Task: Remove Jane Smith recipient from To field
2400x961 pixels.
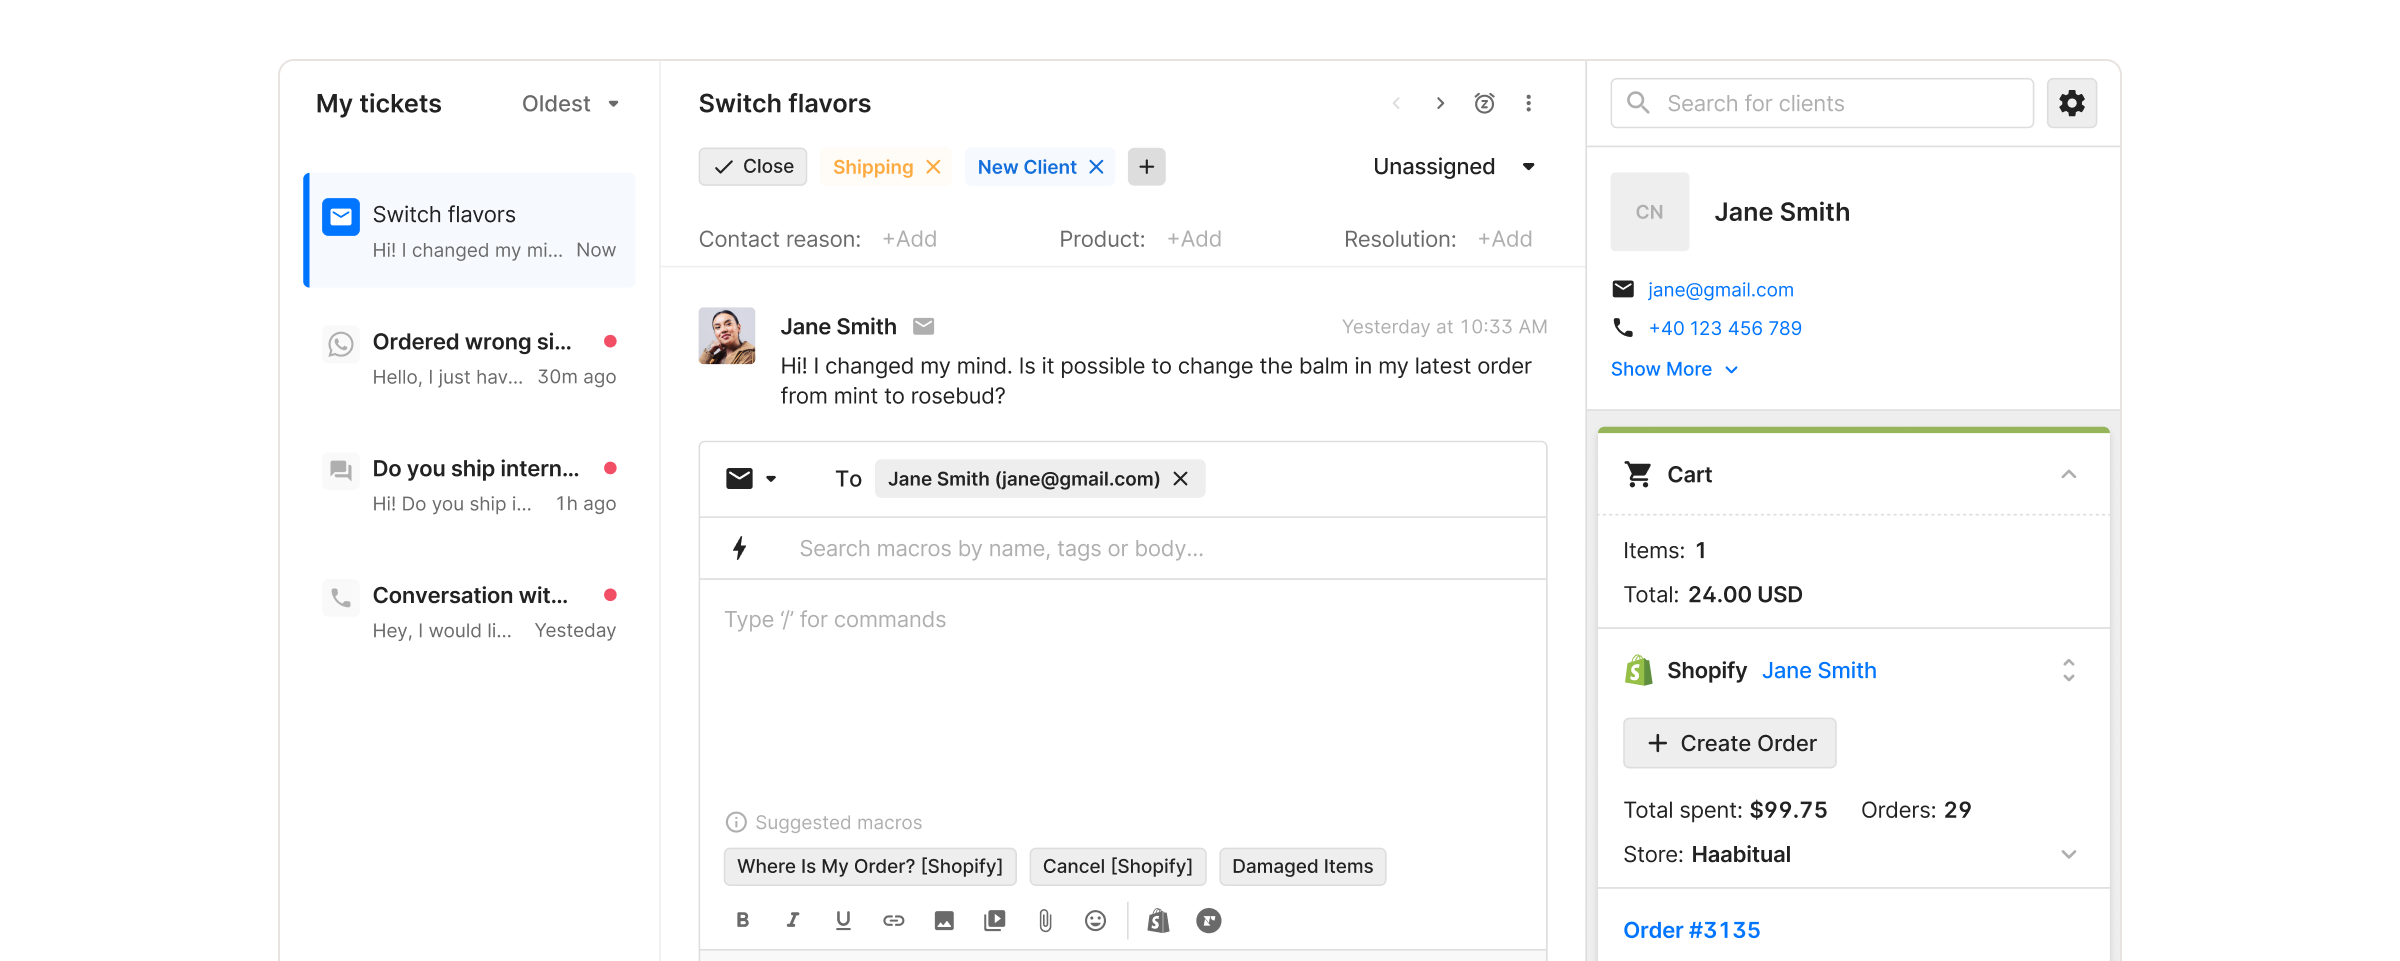Action: click(1180, 479)
